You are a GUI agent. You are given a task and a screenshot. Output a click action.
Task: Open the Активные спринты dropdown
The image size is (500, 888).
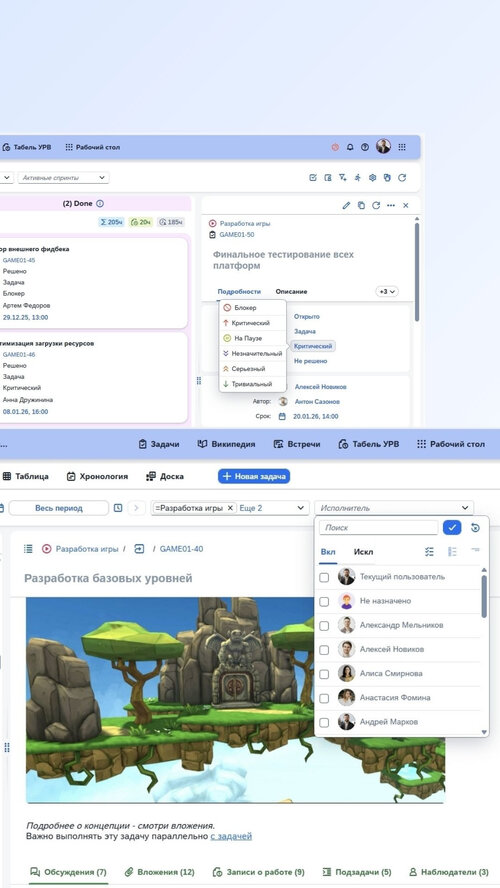[63, 178]
